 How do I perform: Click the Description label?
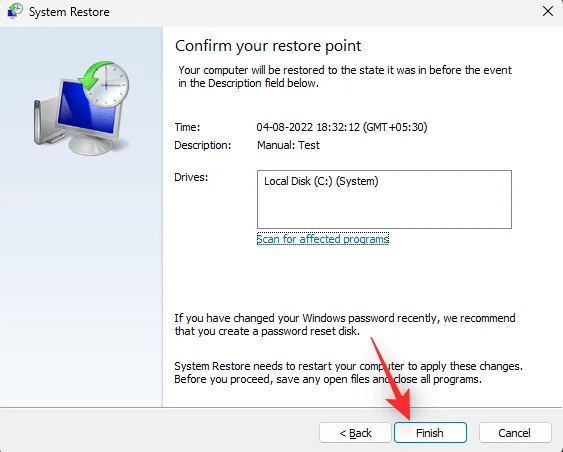[x=203, y=145]
